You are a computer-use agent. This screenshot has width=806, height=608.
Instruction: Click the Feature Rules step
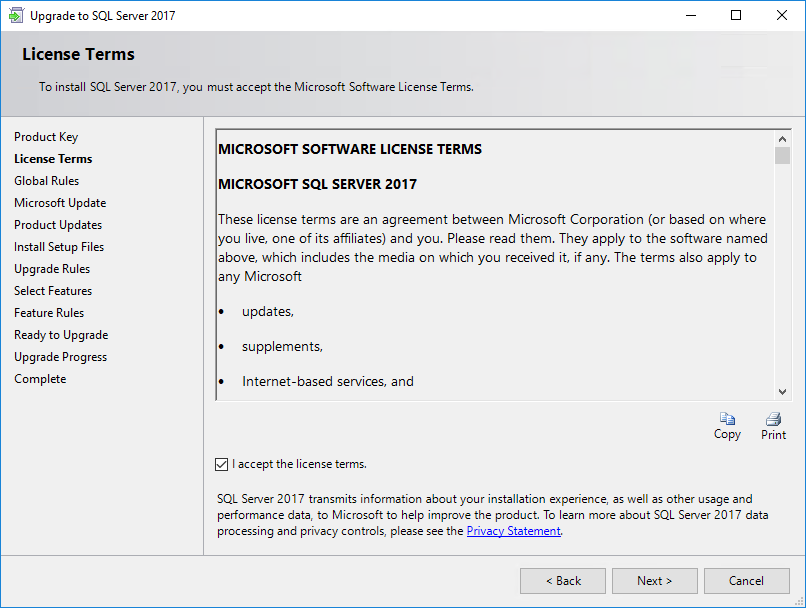(x=49, y=313)
